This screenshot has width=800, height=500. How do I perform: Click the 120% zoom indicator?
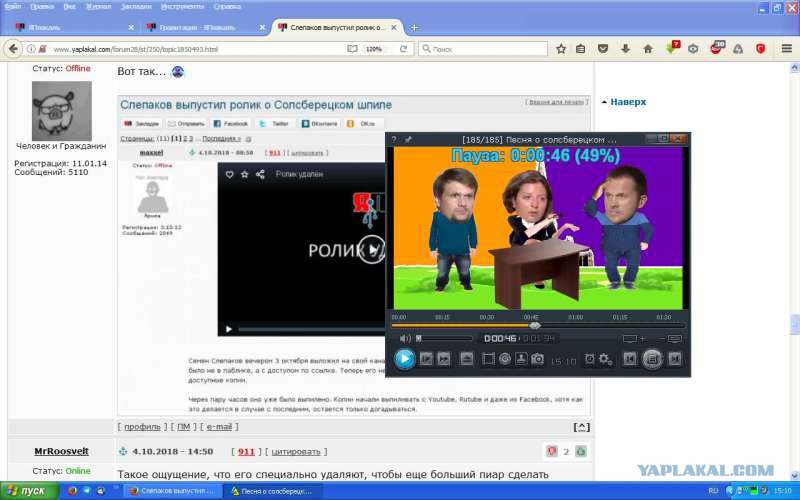(374, 49)
